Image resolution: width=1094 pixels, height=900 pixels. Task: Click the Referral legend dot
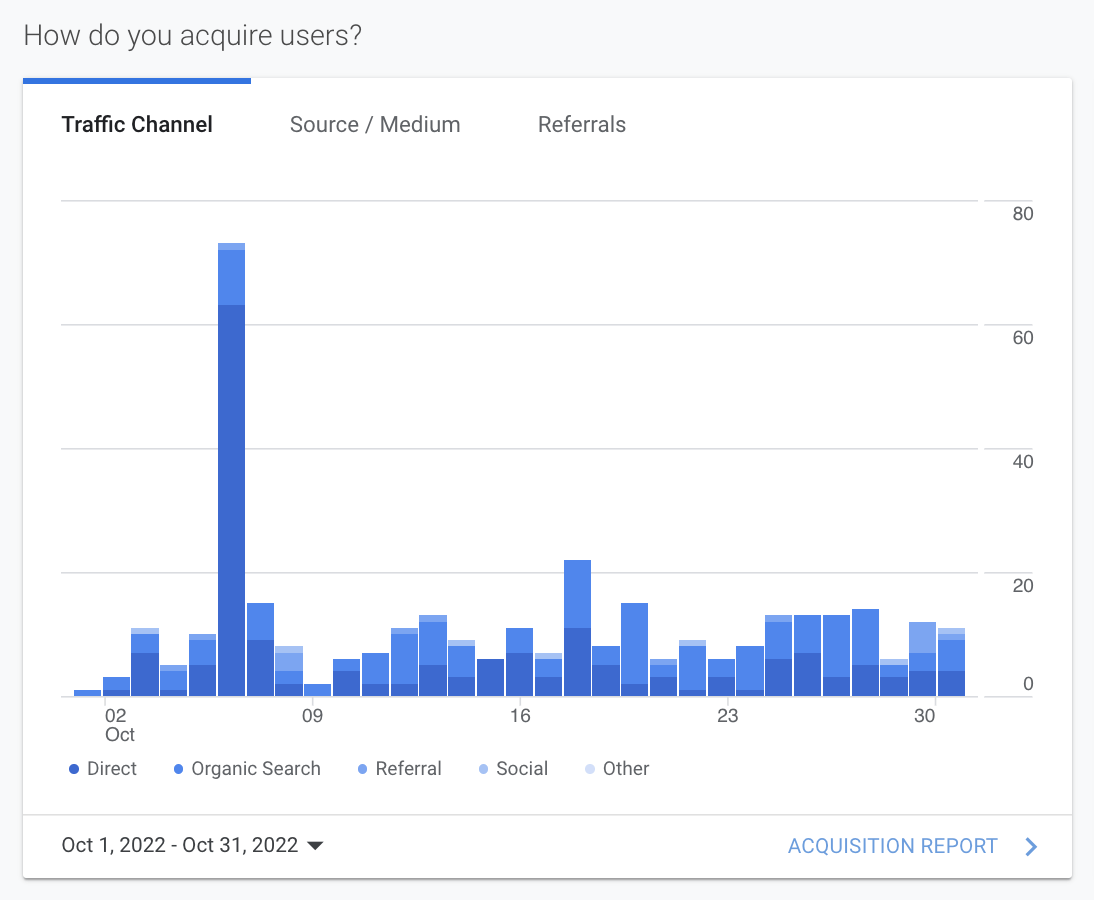pos(362,769)
